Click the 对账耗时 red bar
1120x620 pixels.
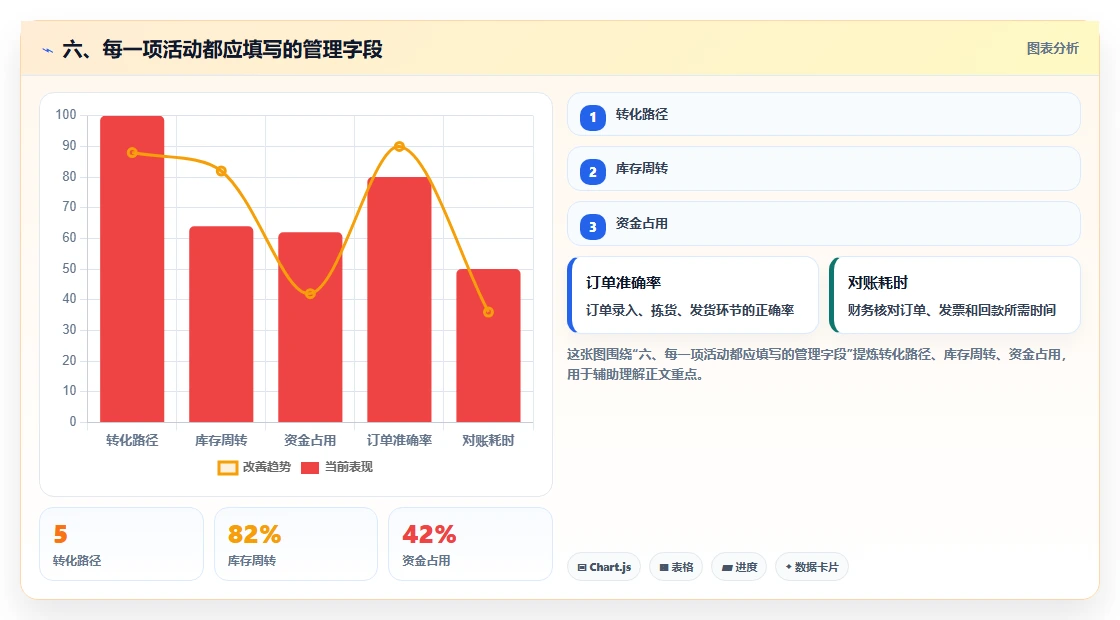point(489,345)
